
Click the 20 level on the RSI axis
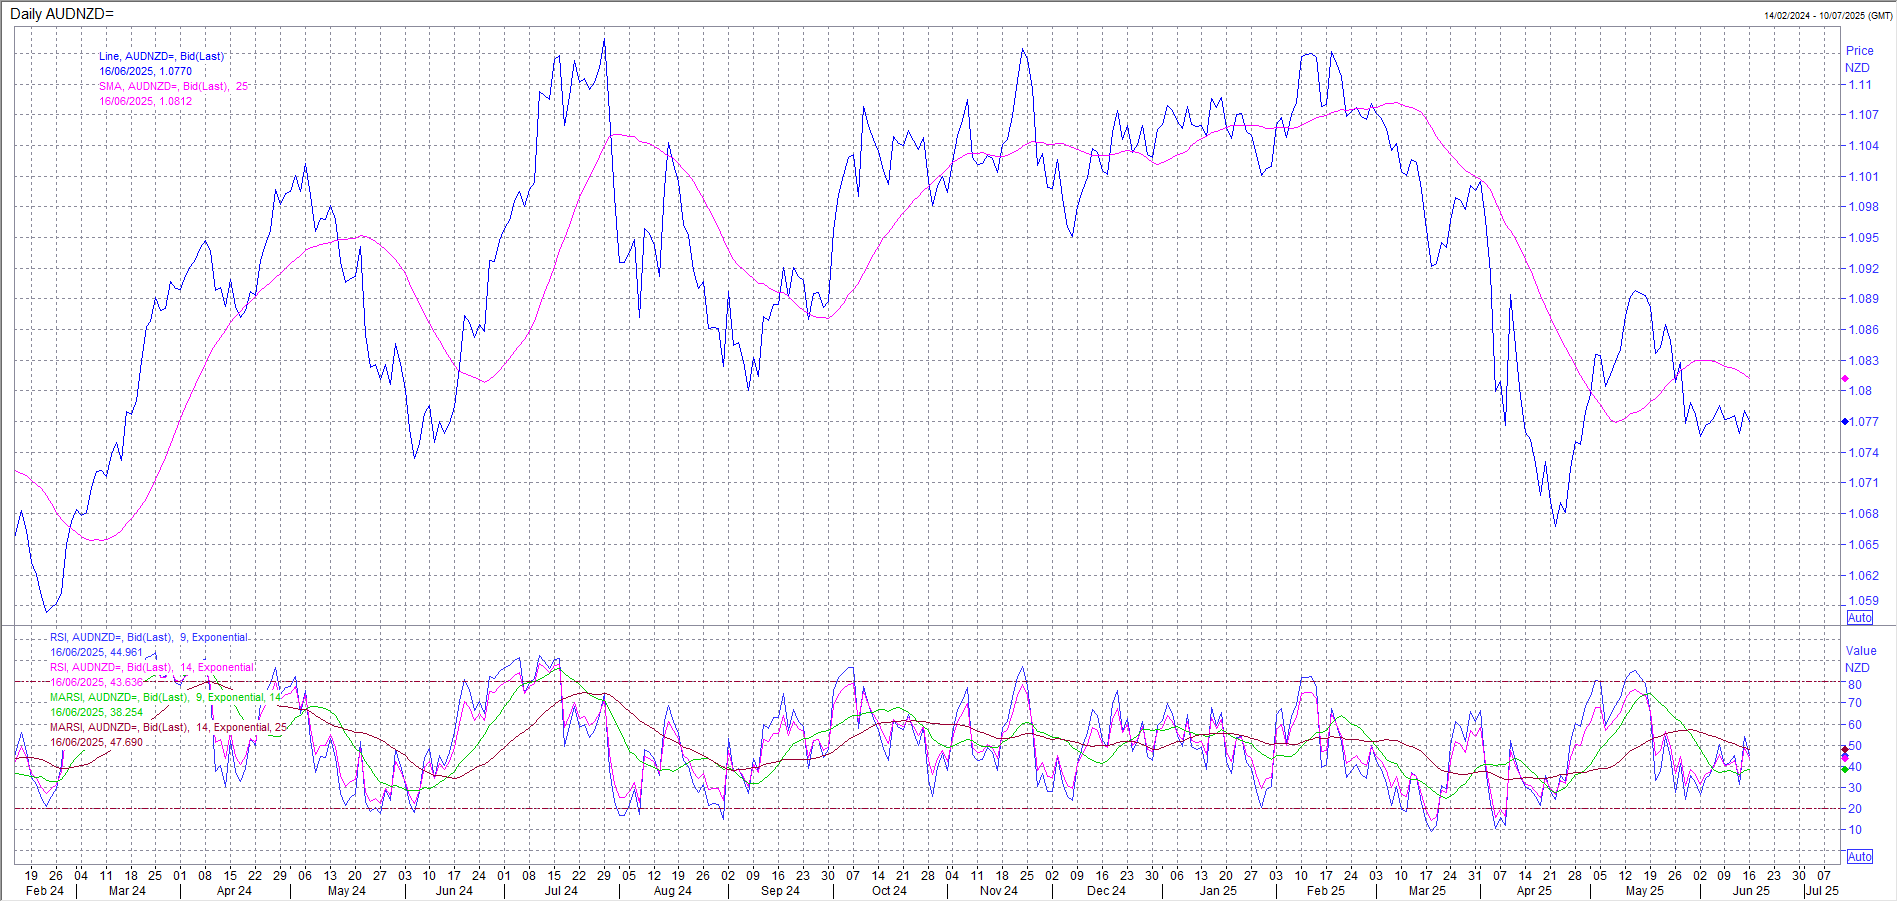click(1855, 808)
